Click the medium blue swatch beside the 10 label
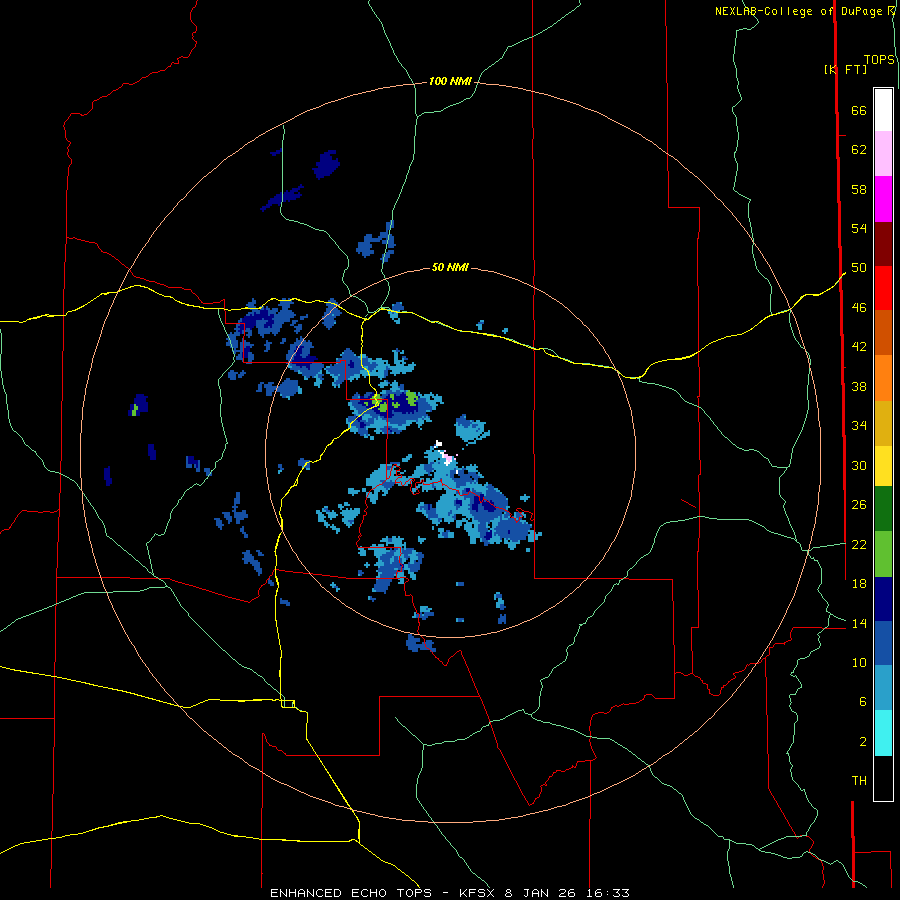 883,643
